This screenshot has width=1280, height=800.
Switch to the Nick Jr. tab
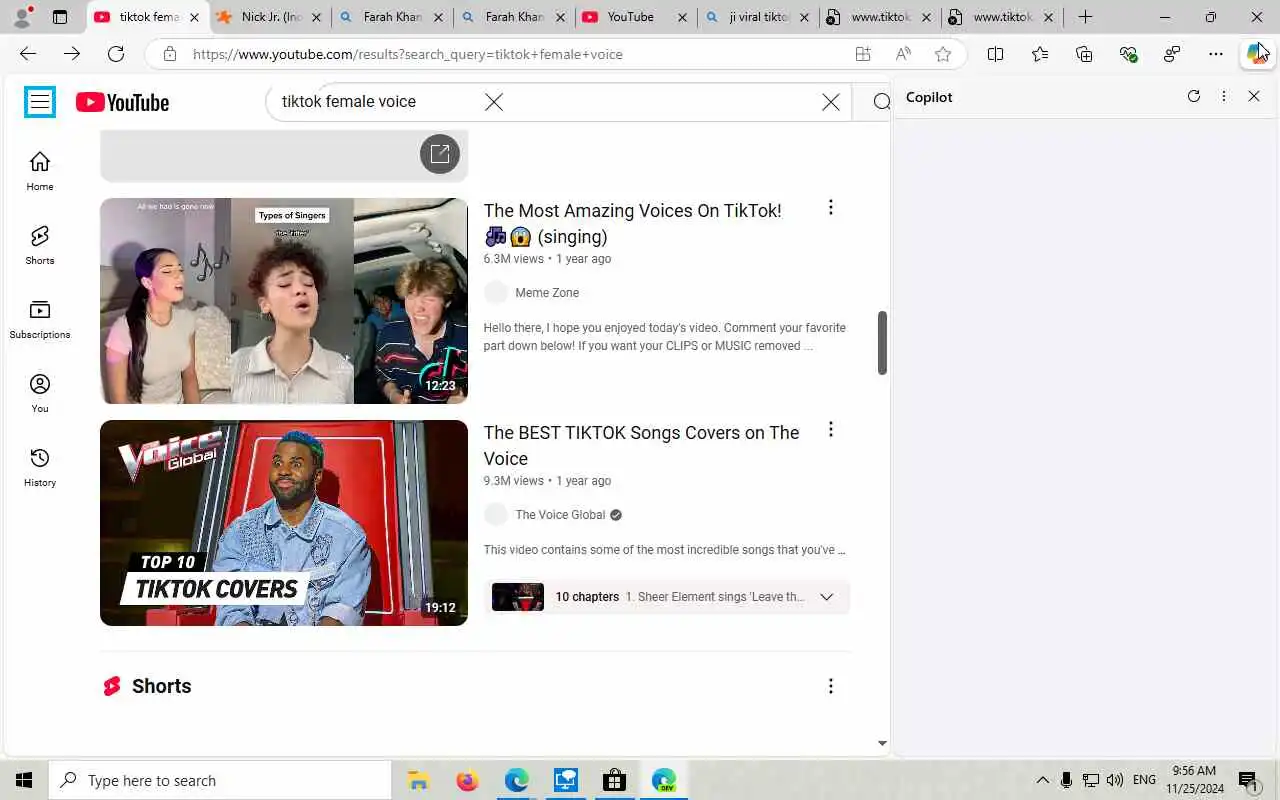click(x=270, y=17)
